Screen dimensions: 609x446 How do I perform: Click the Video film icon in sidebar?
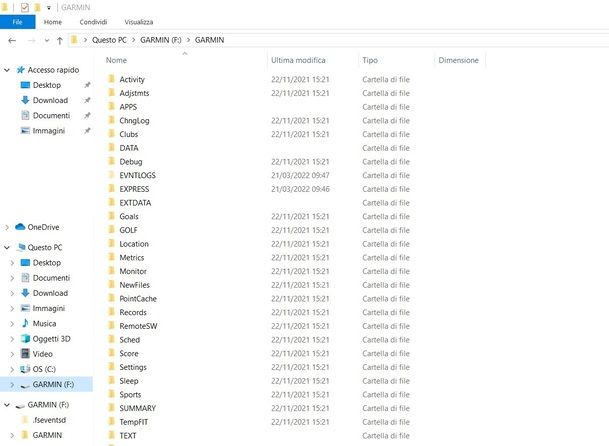point(25,354)
